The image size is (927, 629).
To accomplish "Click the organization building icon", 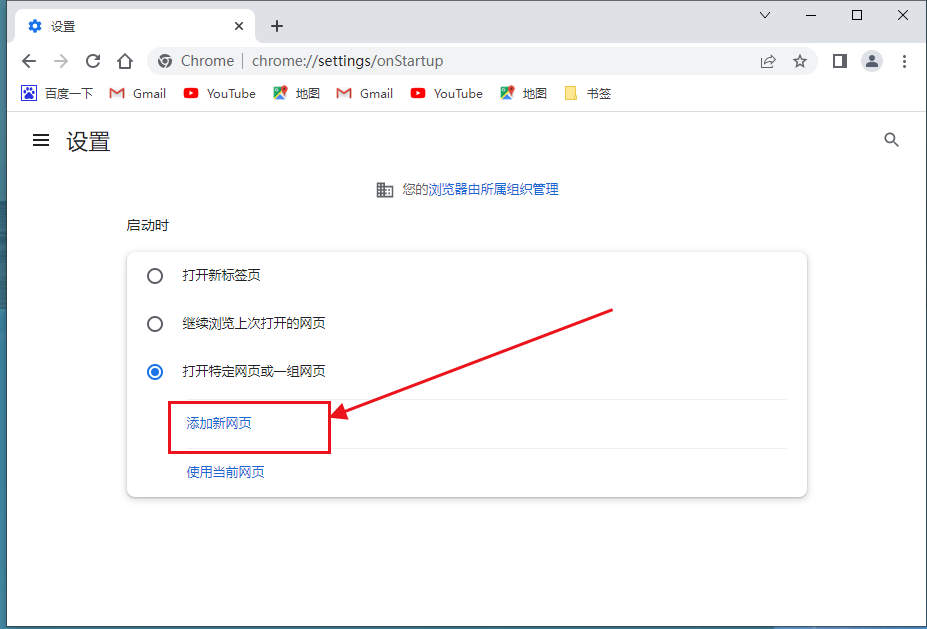I will [385, 190].
